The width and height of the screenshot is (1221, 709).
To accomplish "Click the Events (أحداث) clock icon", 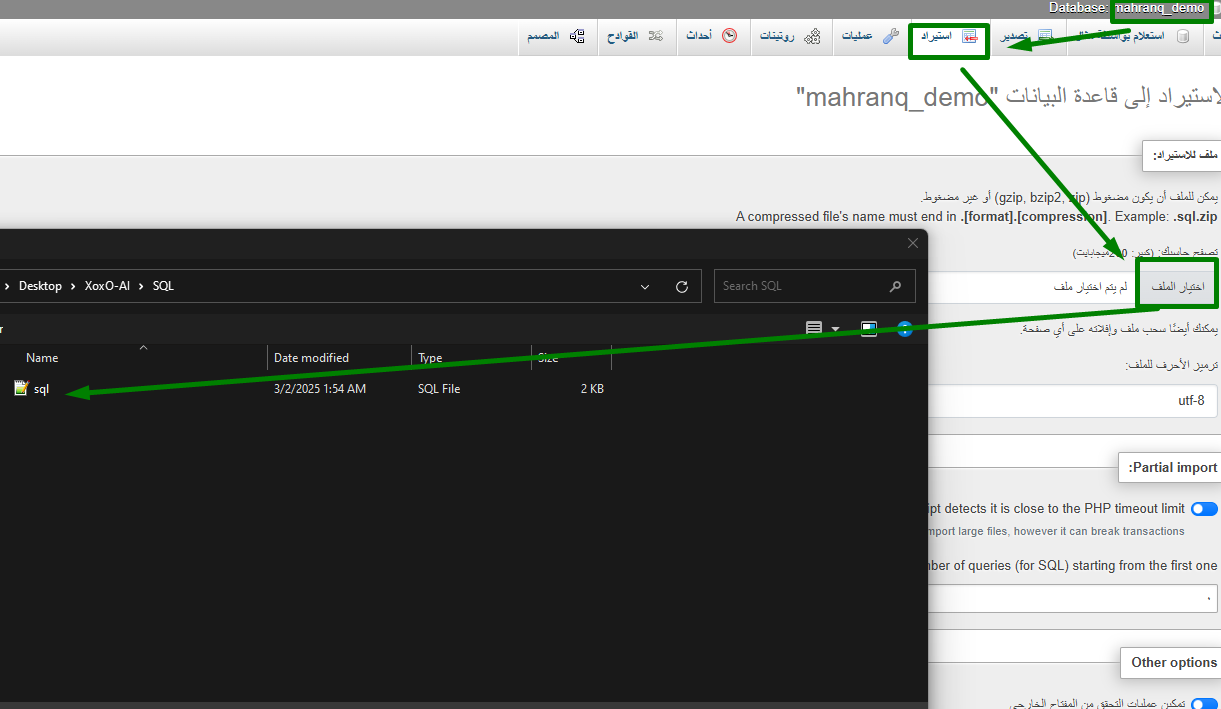I will [x=729, y=36].
